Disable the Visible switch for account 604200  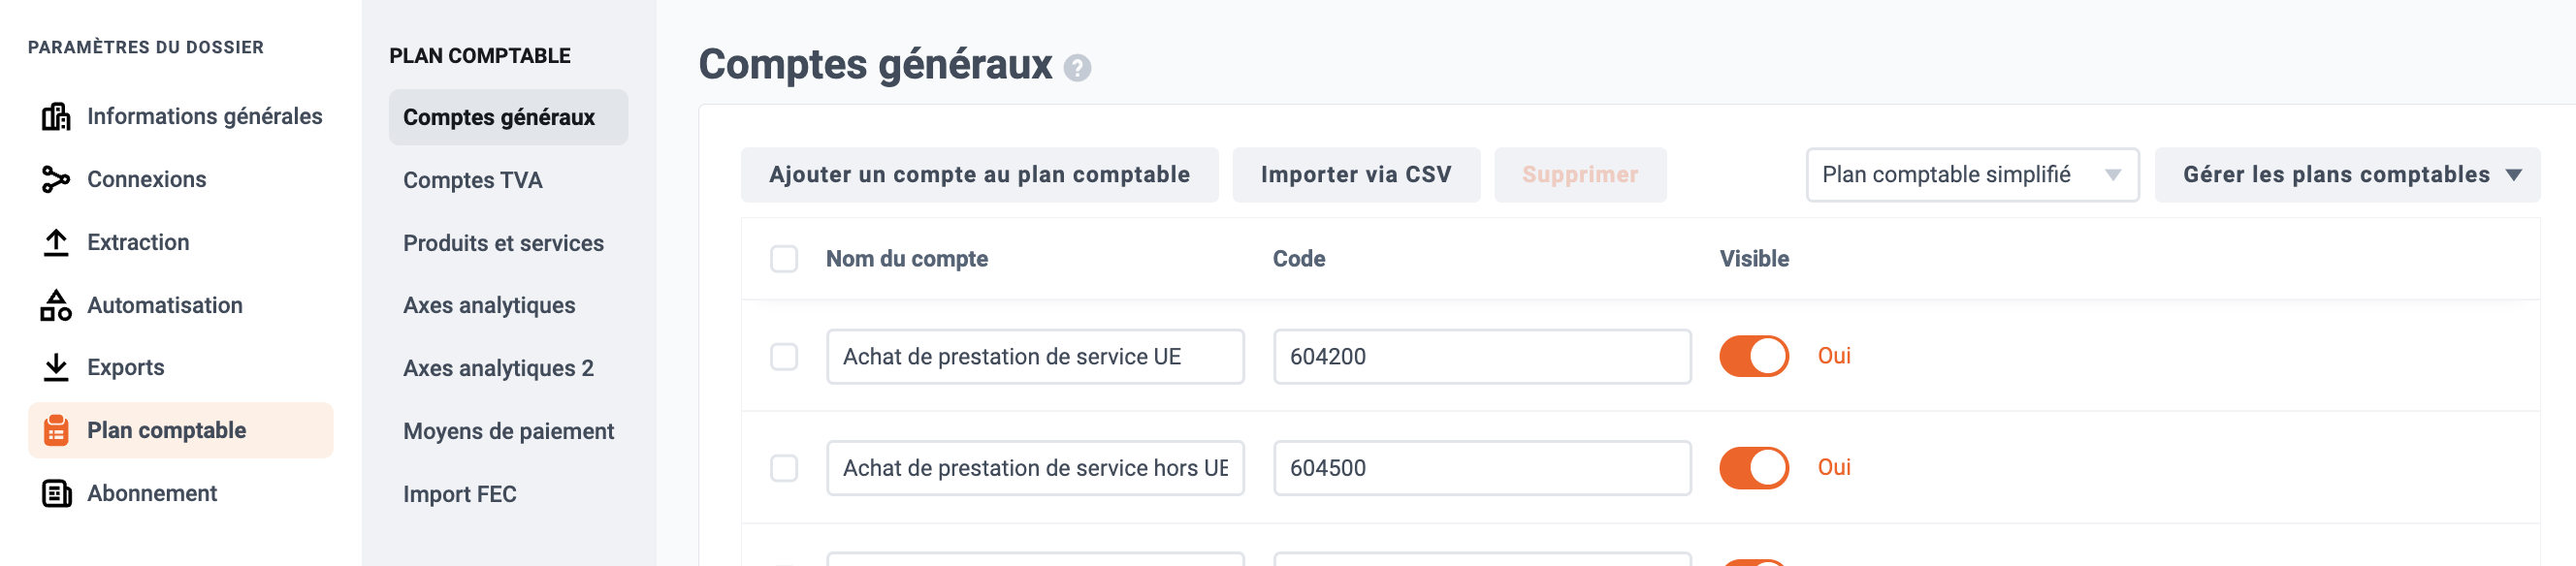click(x=1754, y=356)
